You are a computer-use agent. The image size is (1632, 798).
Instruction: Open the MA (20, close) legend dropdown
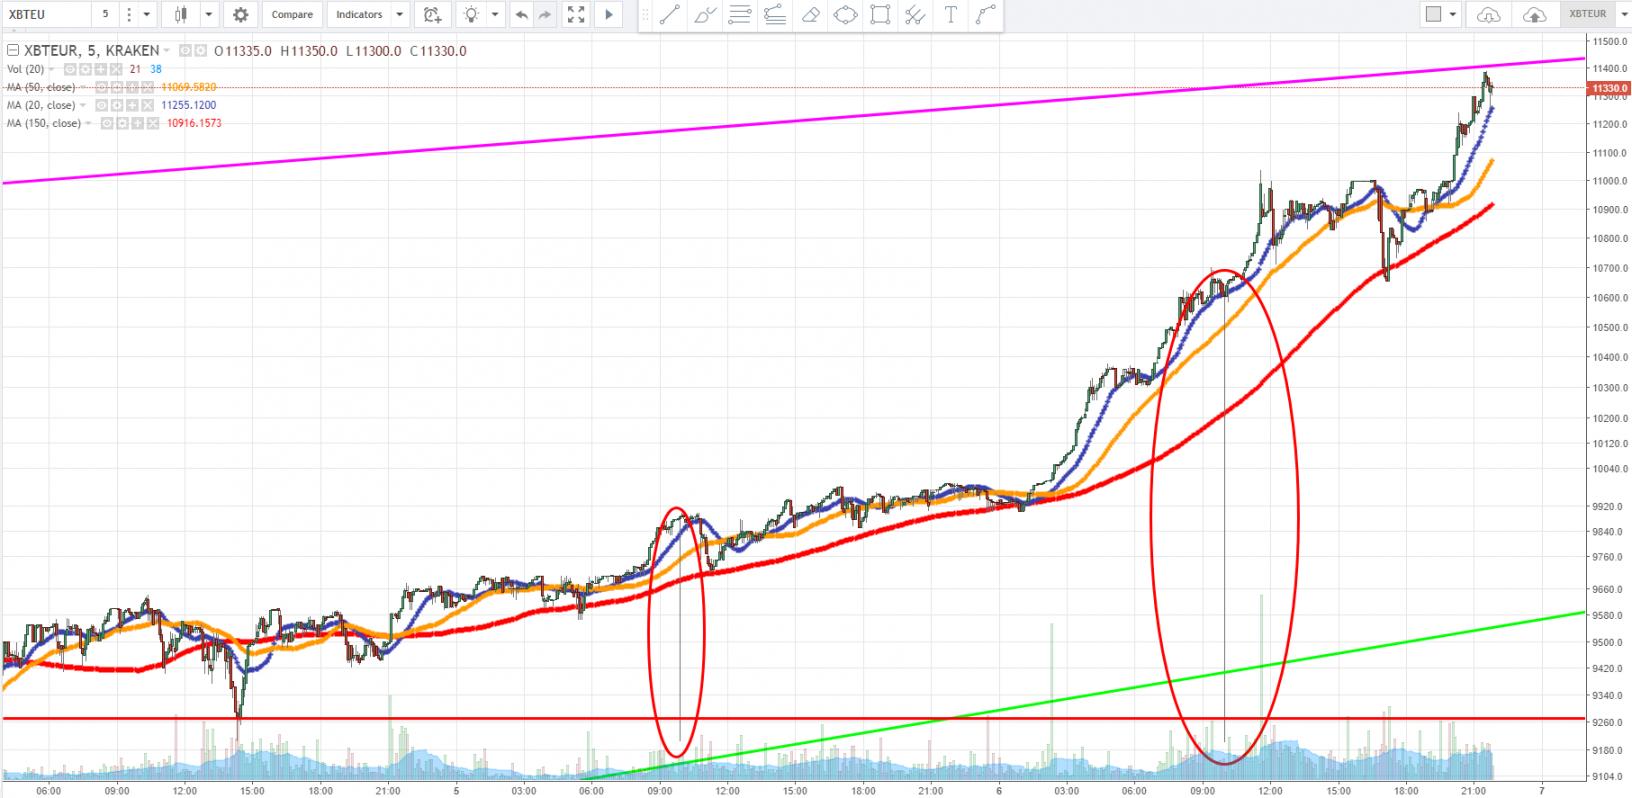click(83, 105)
